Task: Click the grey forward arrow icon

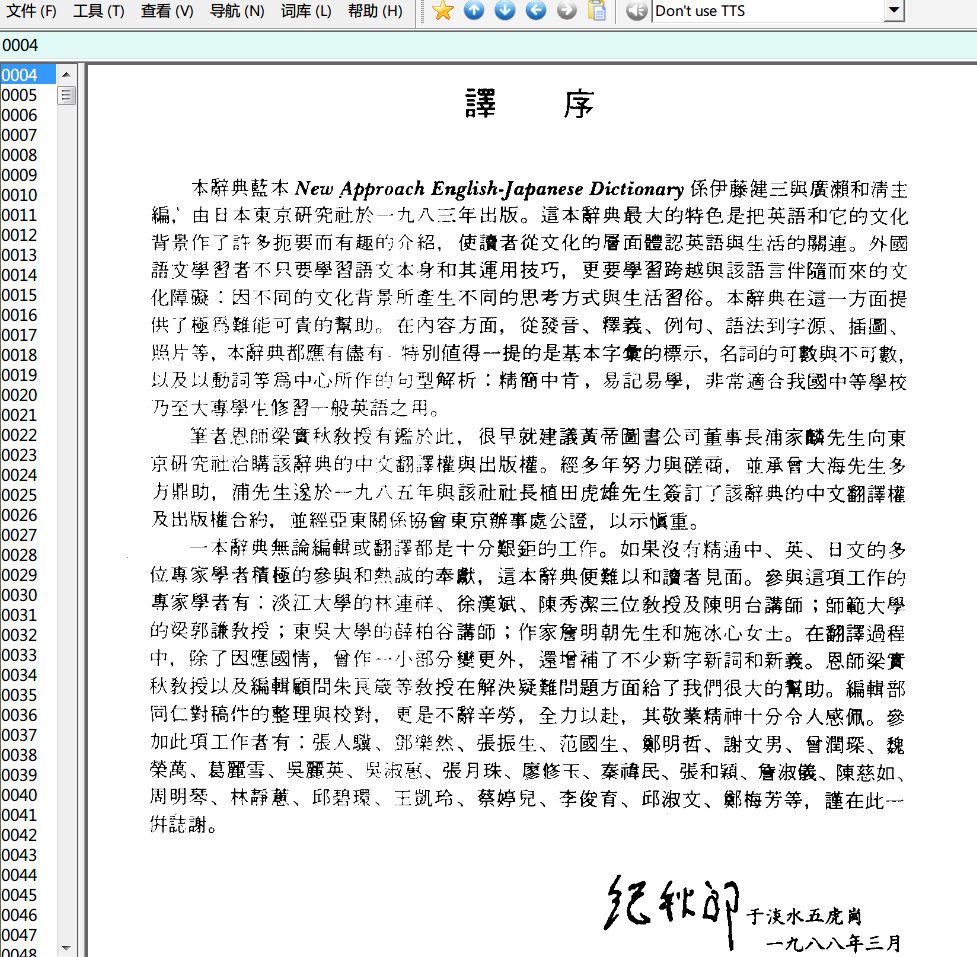Action: point(566,11)
